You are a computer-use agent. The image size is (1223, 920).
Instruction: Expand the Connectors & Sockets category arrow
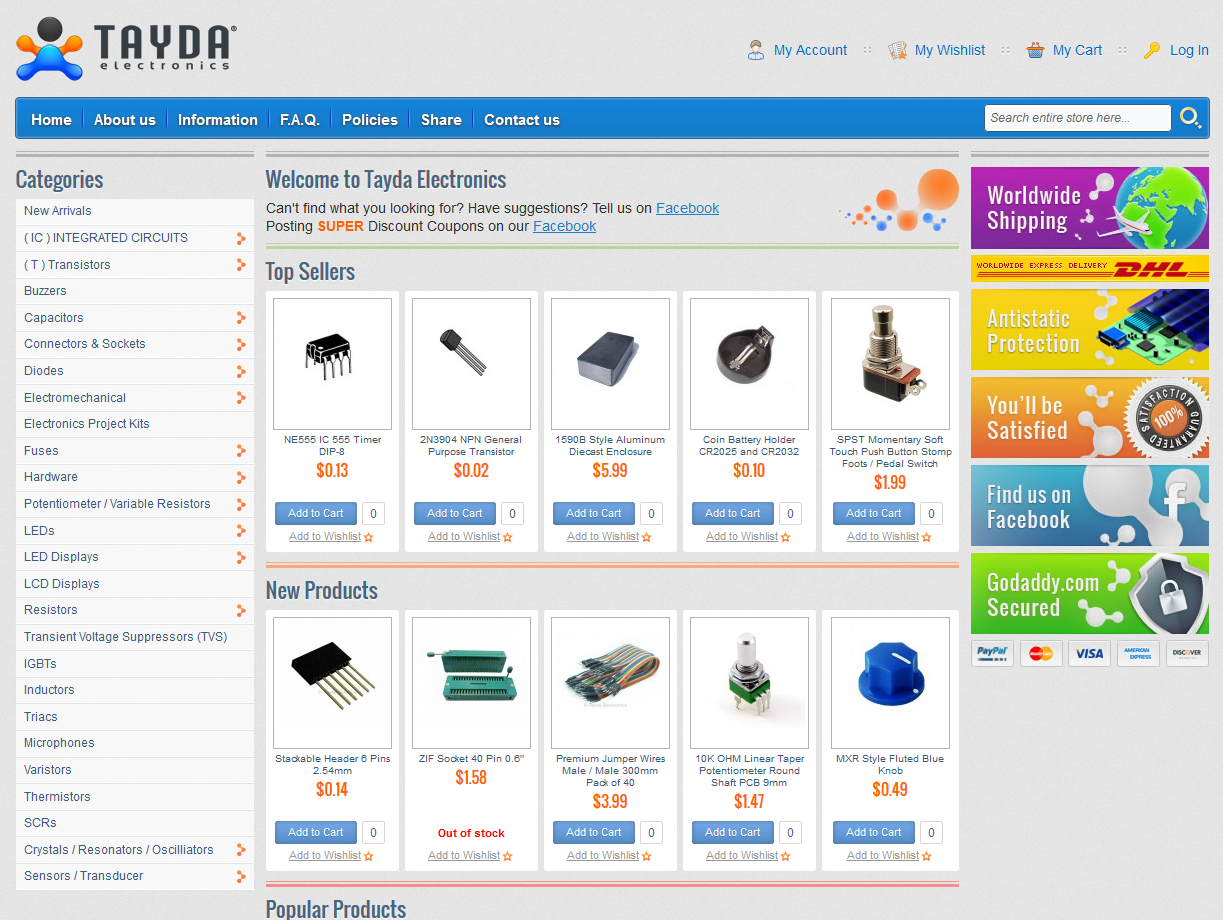tap(241, 345)
